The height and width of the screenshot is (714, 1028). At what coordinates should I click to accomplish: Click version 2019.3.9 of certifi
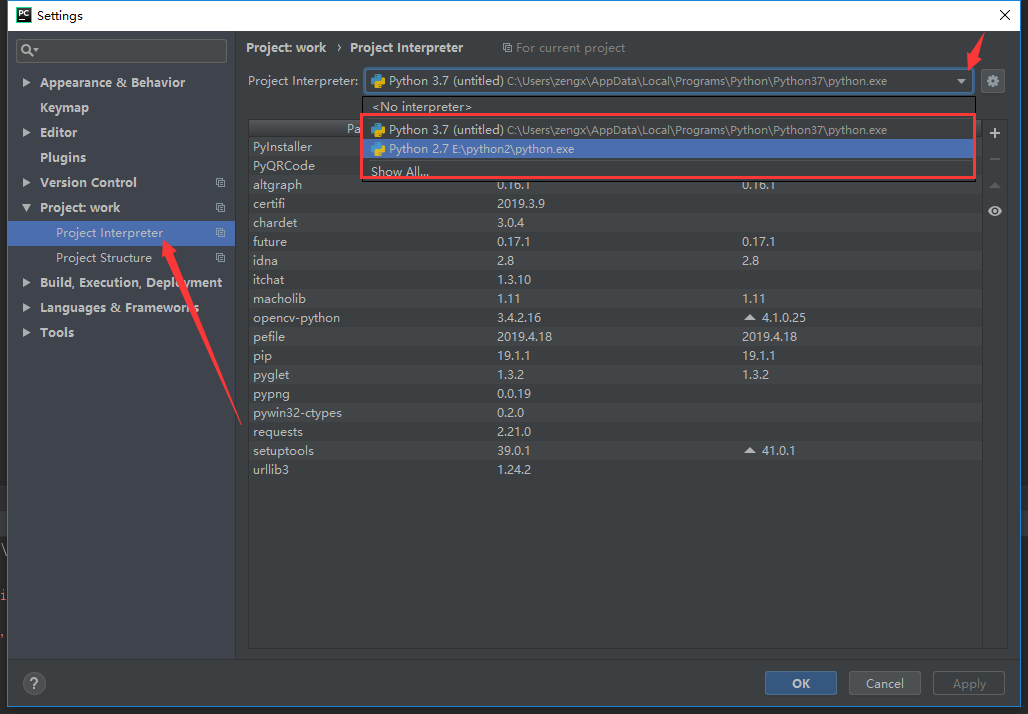point(521,204)
